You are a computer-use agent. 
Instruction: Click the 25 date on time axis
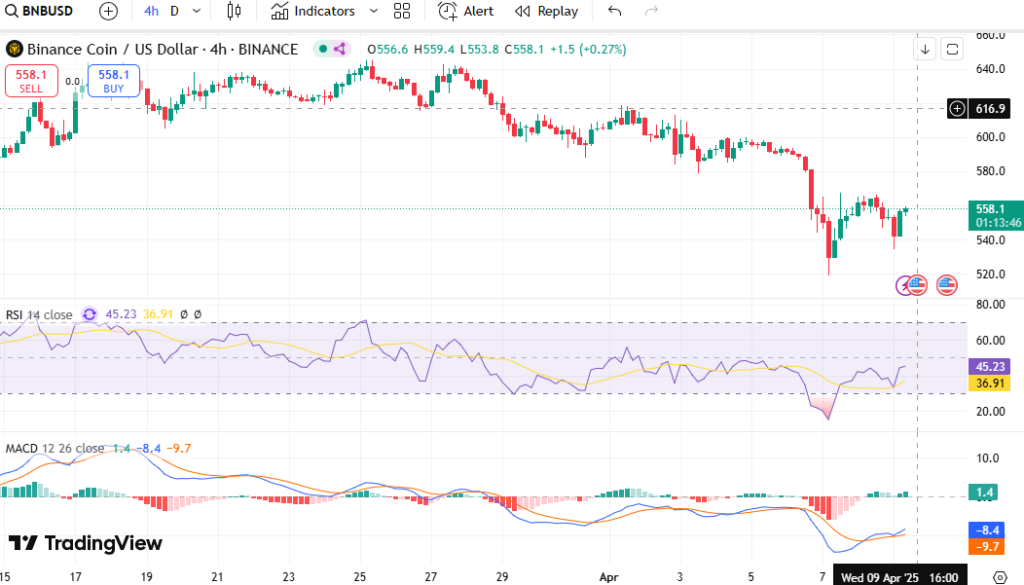pyautogui.click(x=360, y=577)
